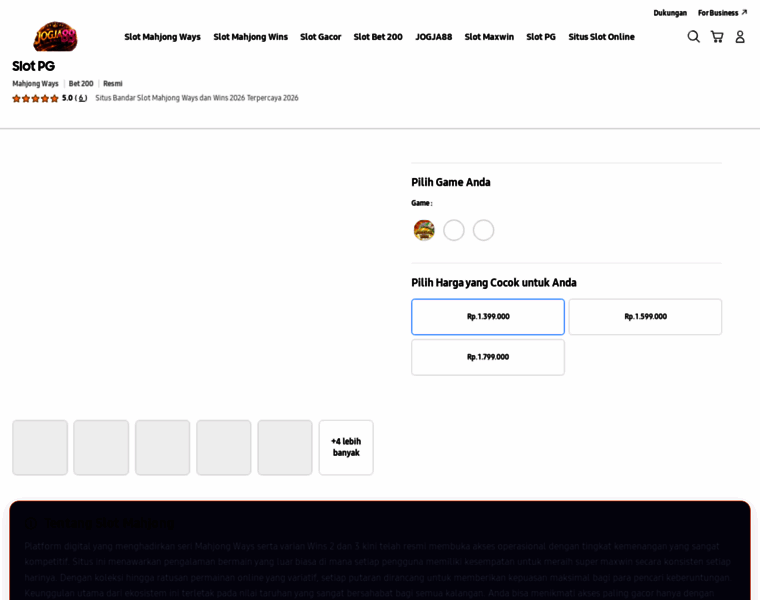Viewport: 760px width, 600px height.
Task: Click the JOGJA88 logo
Action: click(55, 36)
